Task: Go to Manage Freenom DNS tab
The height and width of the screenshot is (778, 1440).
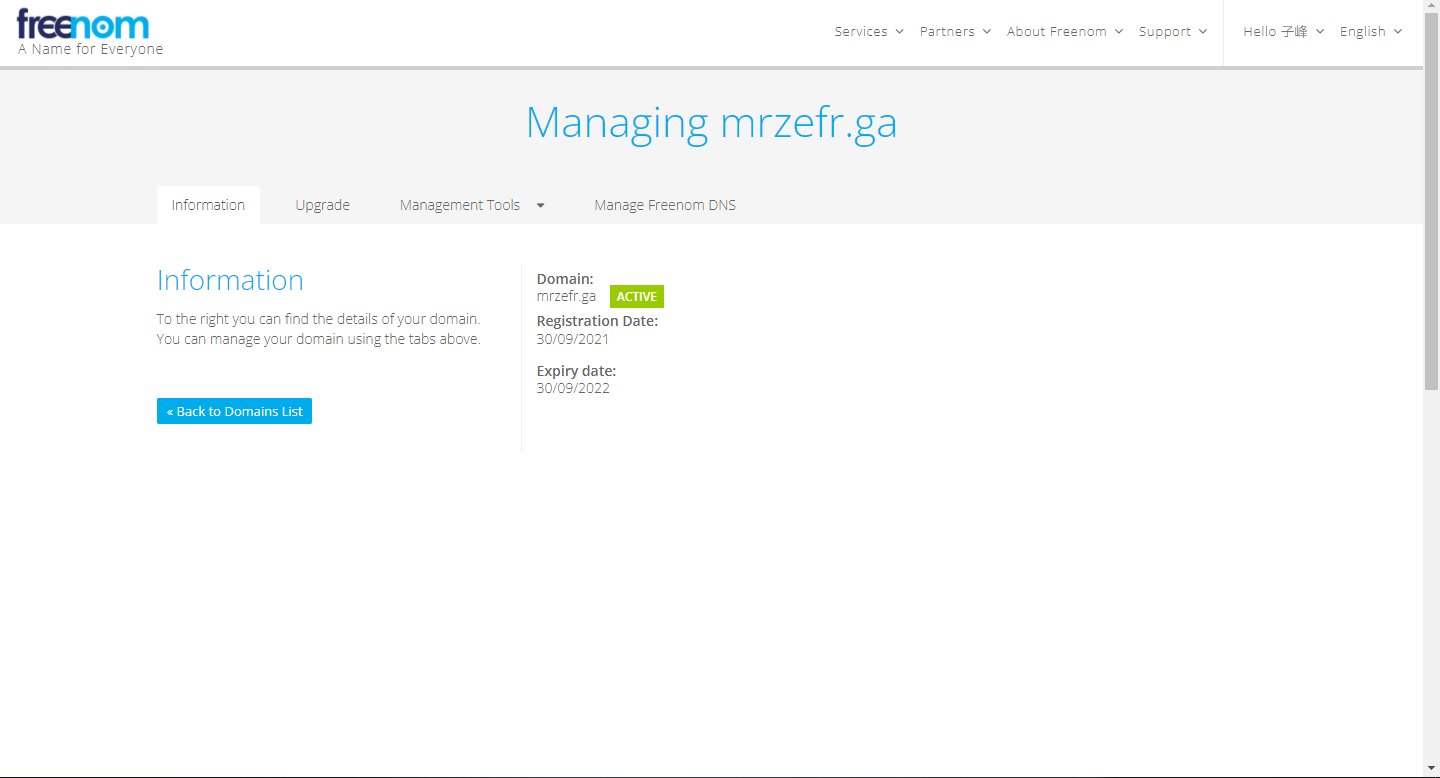Action: click(665, 205)
